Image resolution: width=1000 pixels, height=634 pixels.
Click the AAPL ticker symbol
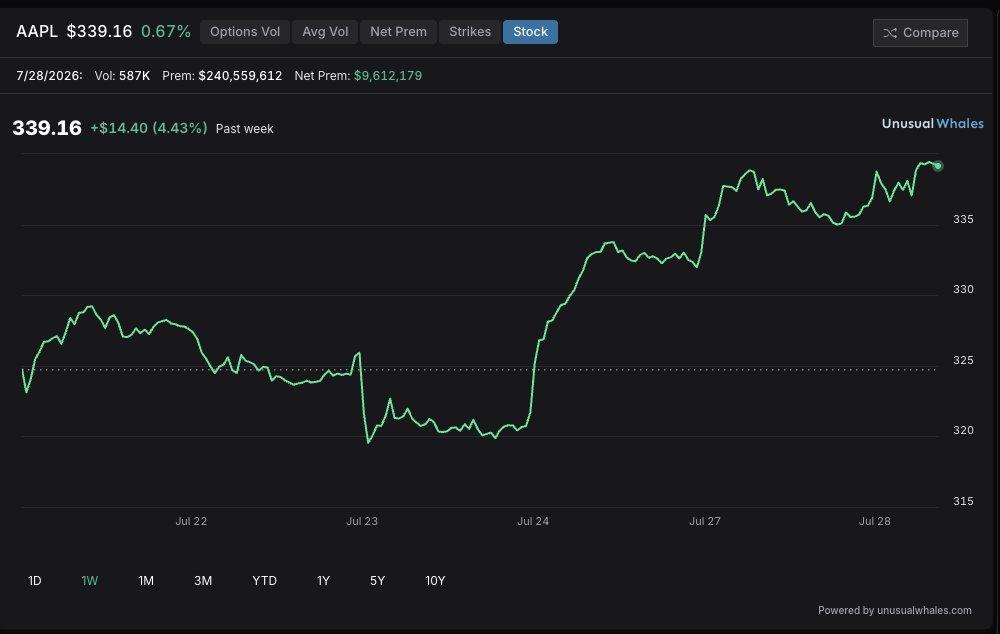[37, 31]
